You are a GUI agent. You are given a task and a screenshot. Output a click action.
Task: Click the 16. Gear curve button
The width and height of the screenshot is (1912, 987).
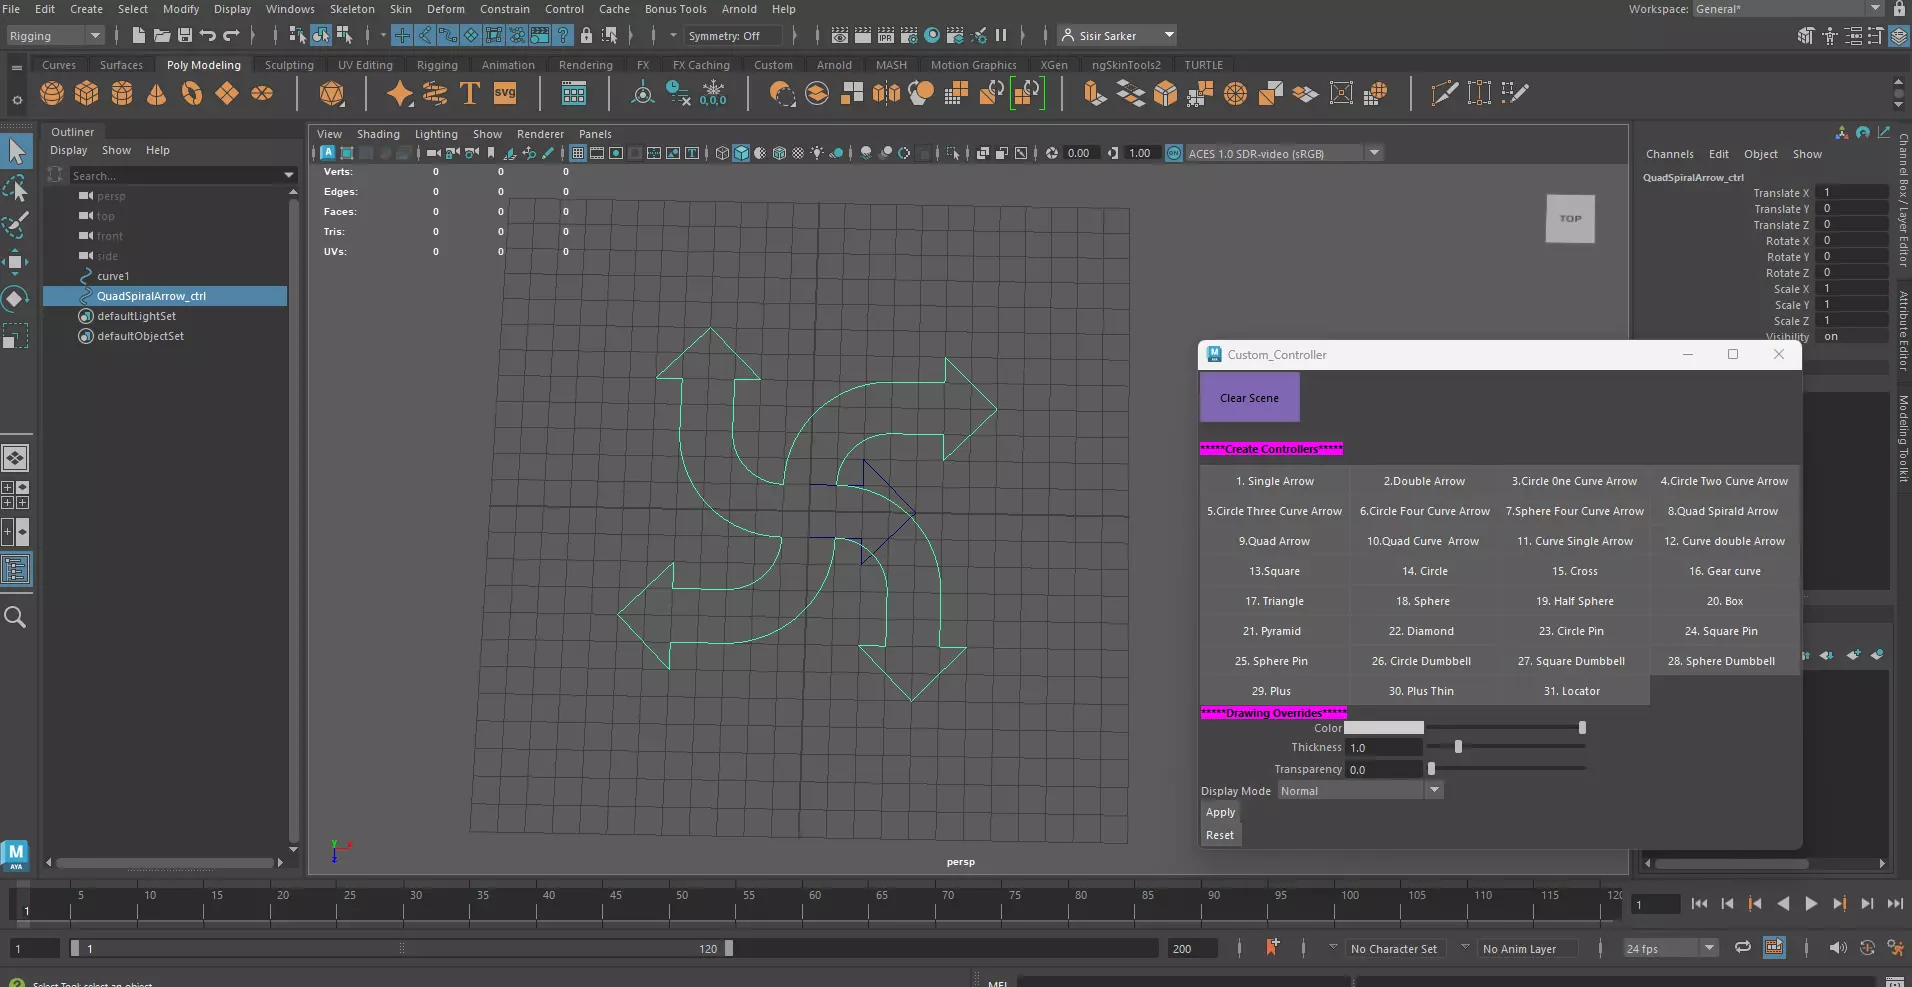click(x=1725, y=571)
